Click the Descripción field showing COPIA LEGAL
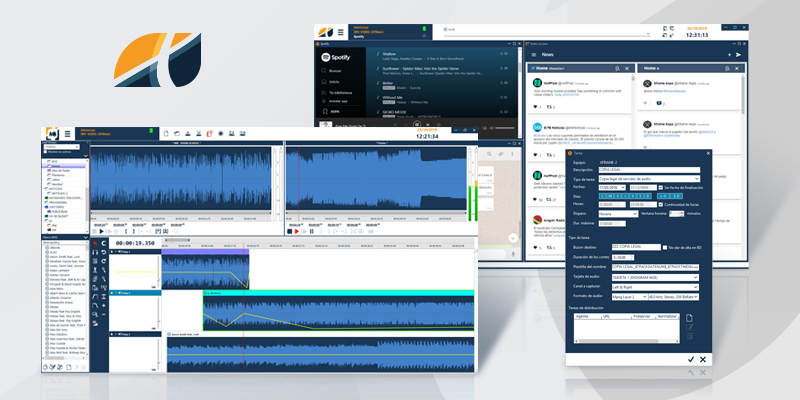The image size is (800, 400). tap(649, 170)
